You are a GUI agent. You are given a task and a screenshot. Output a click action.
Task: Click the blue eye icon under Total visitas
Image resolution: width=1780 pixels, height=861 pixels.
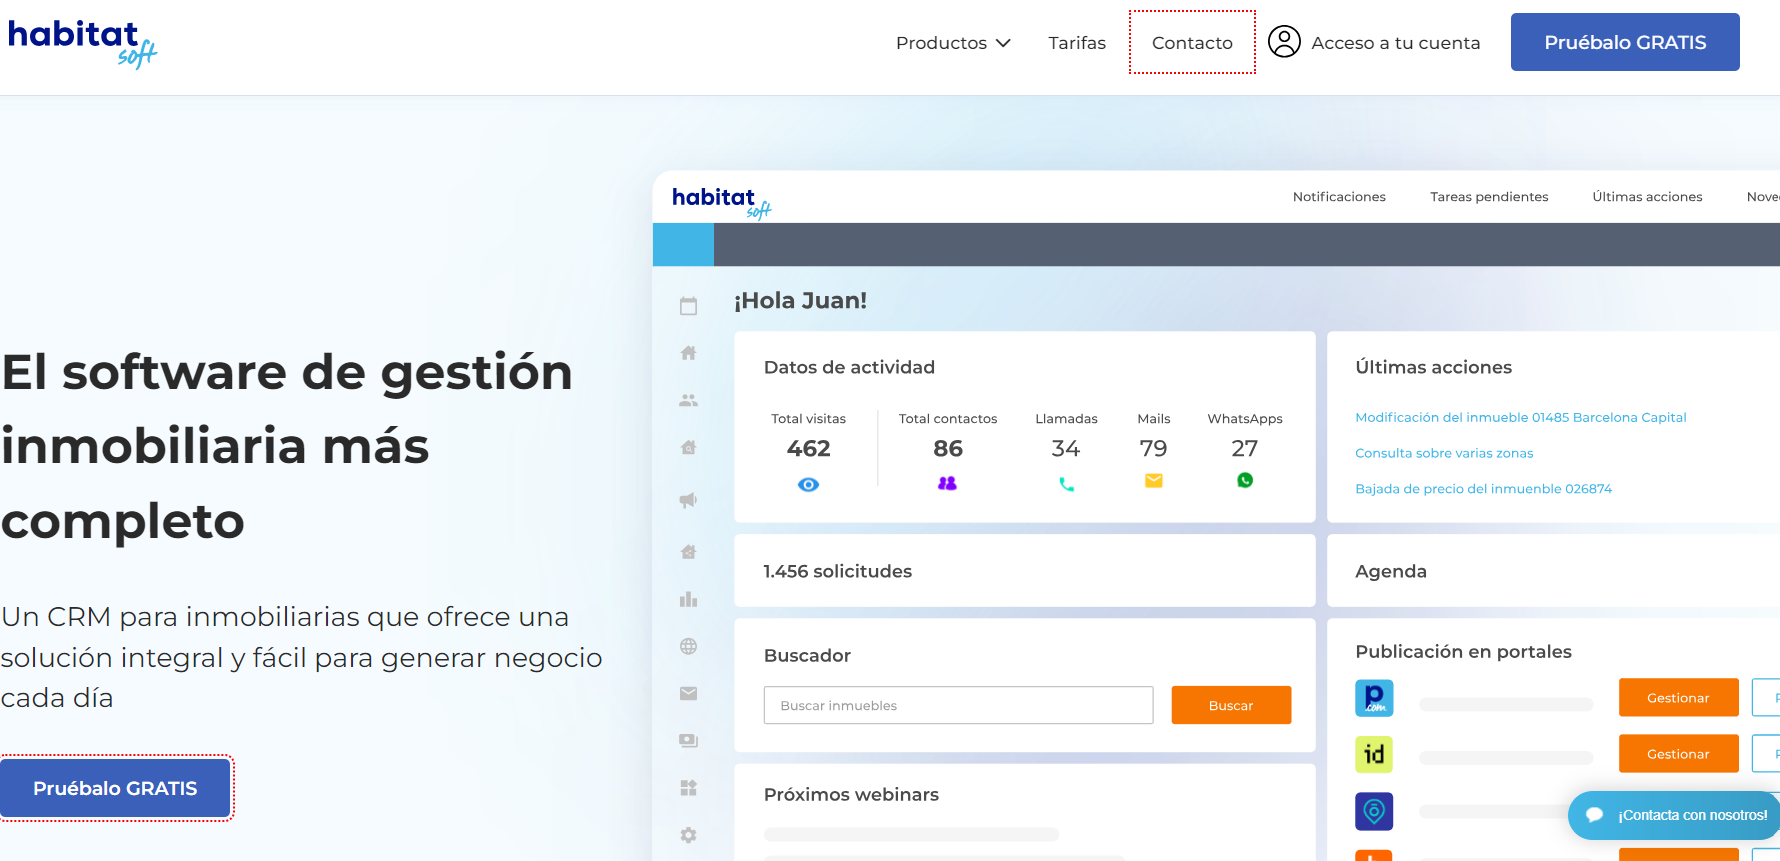pos(808,484)
